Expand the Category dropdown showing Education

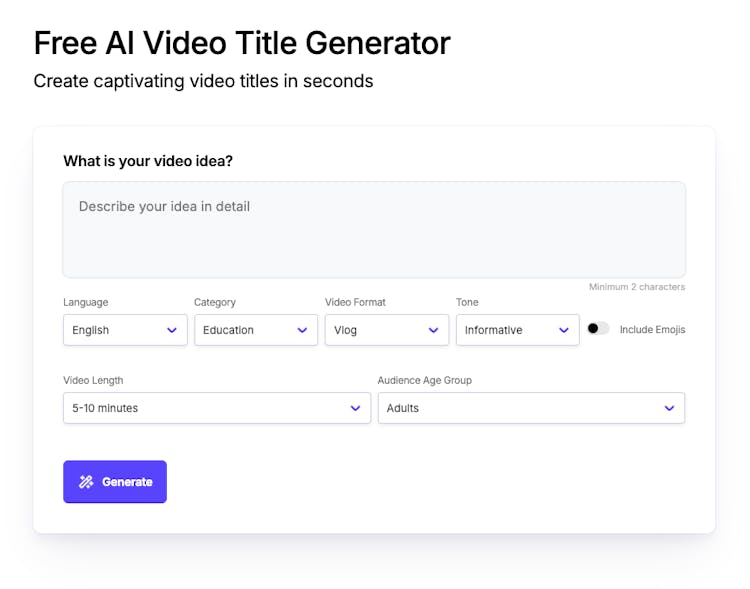pyautogui.click(x=246, y=330)
